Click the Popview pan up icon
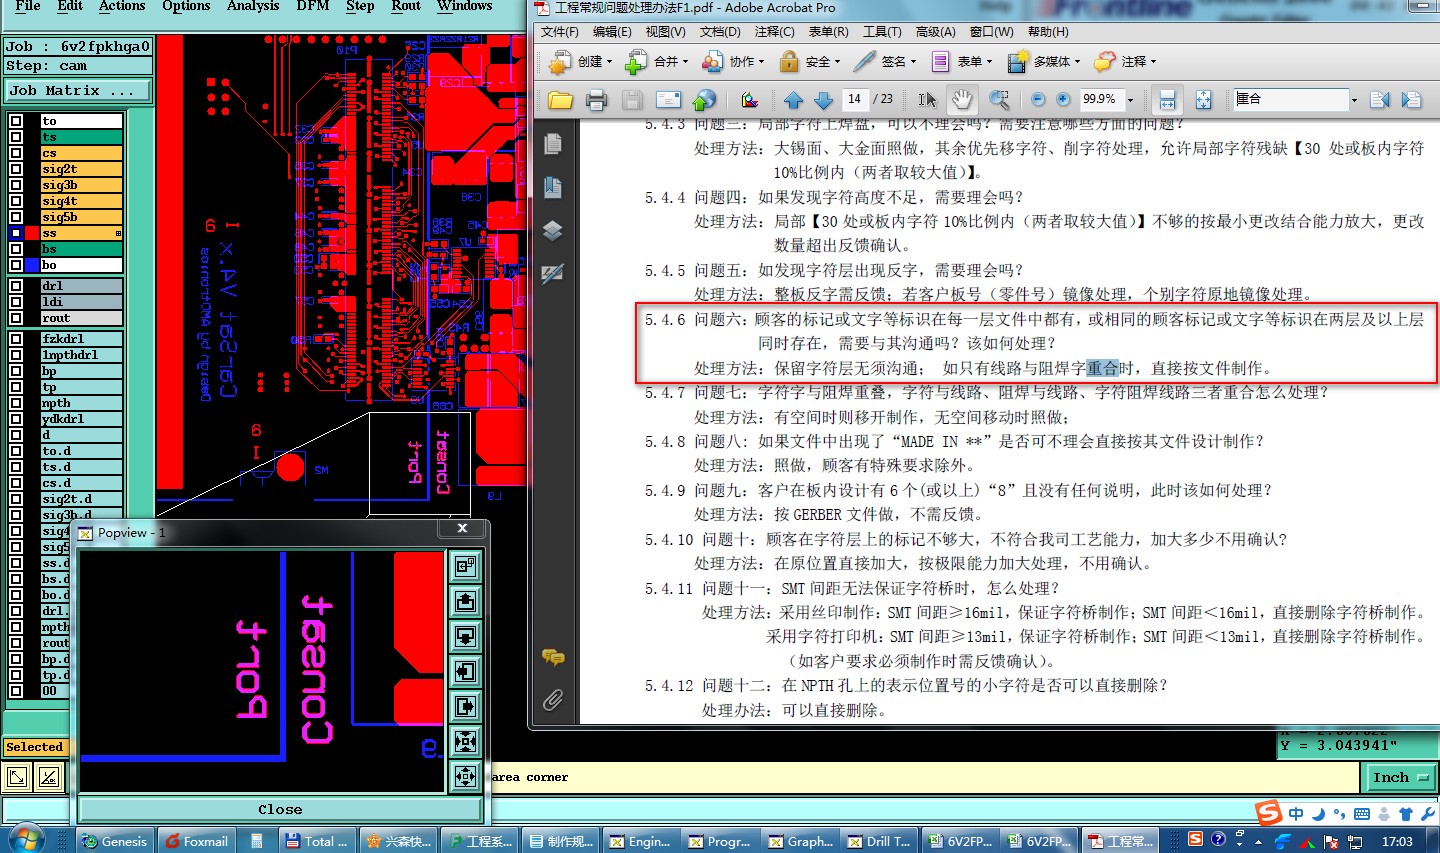 click(x=465, y=601)
